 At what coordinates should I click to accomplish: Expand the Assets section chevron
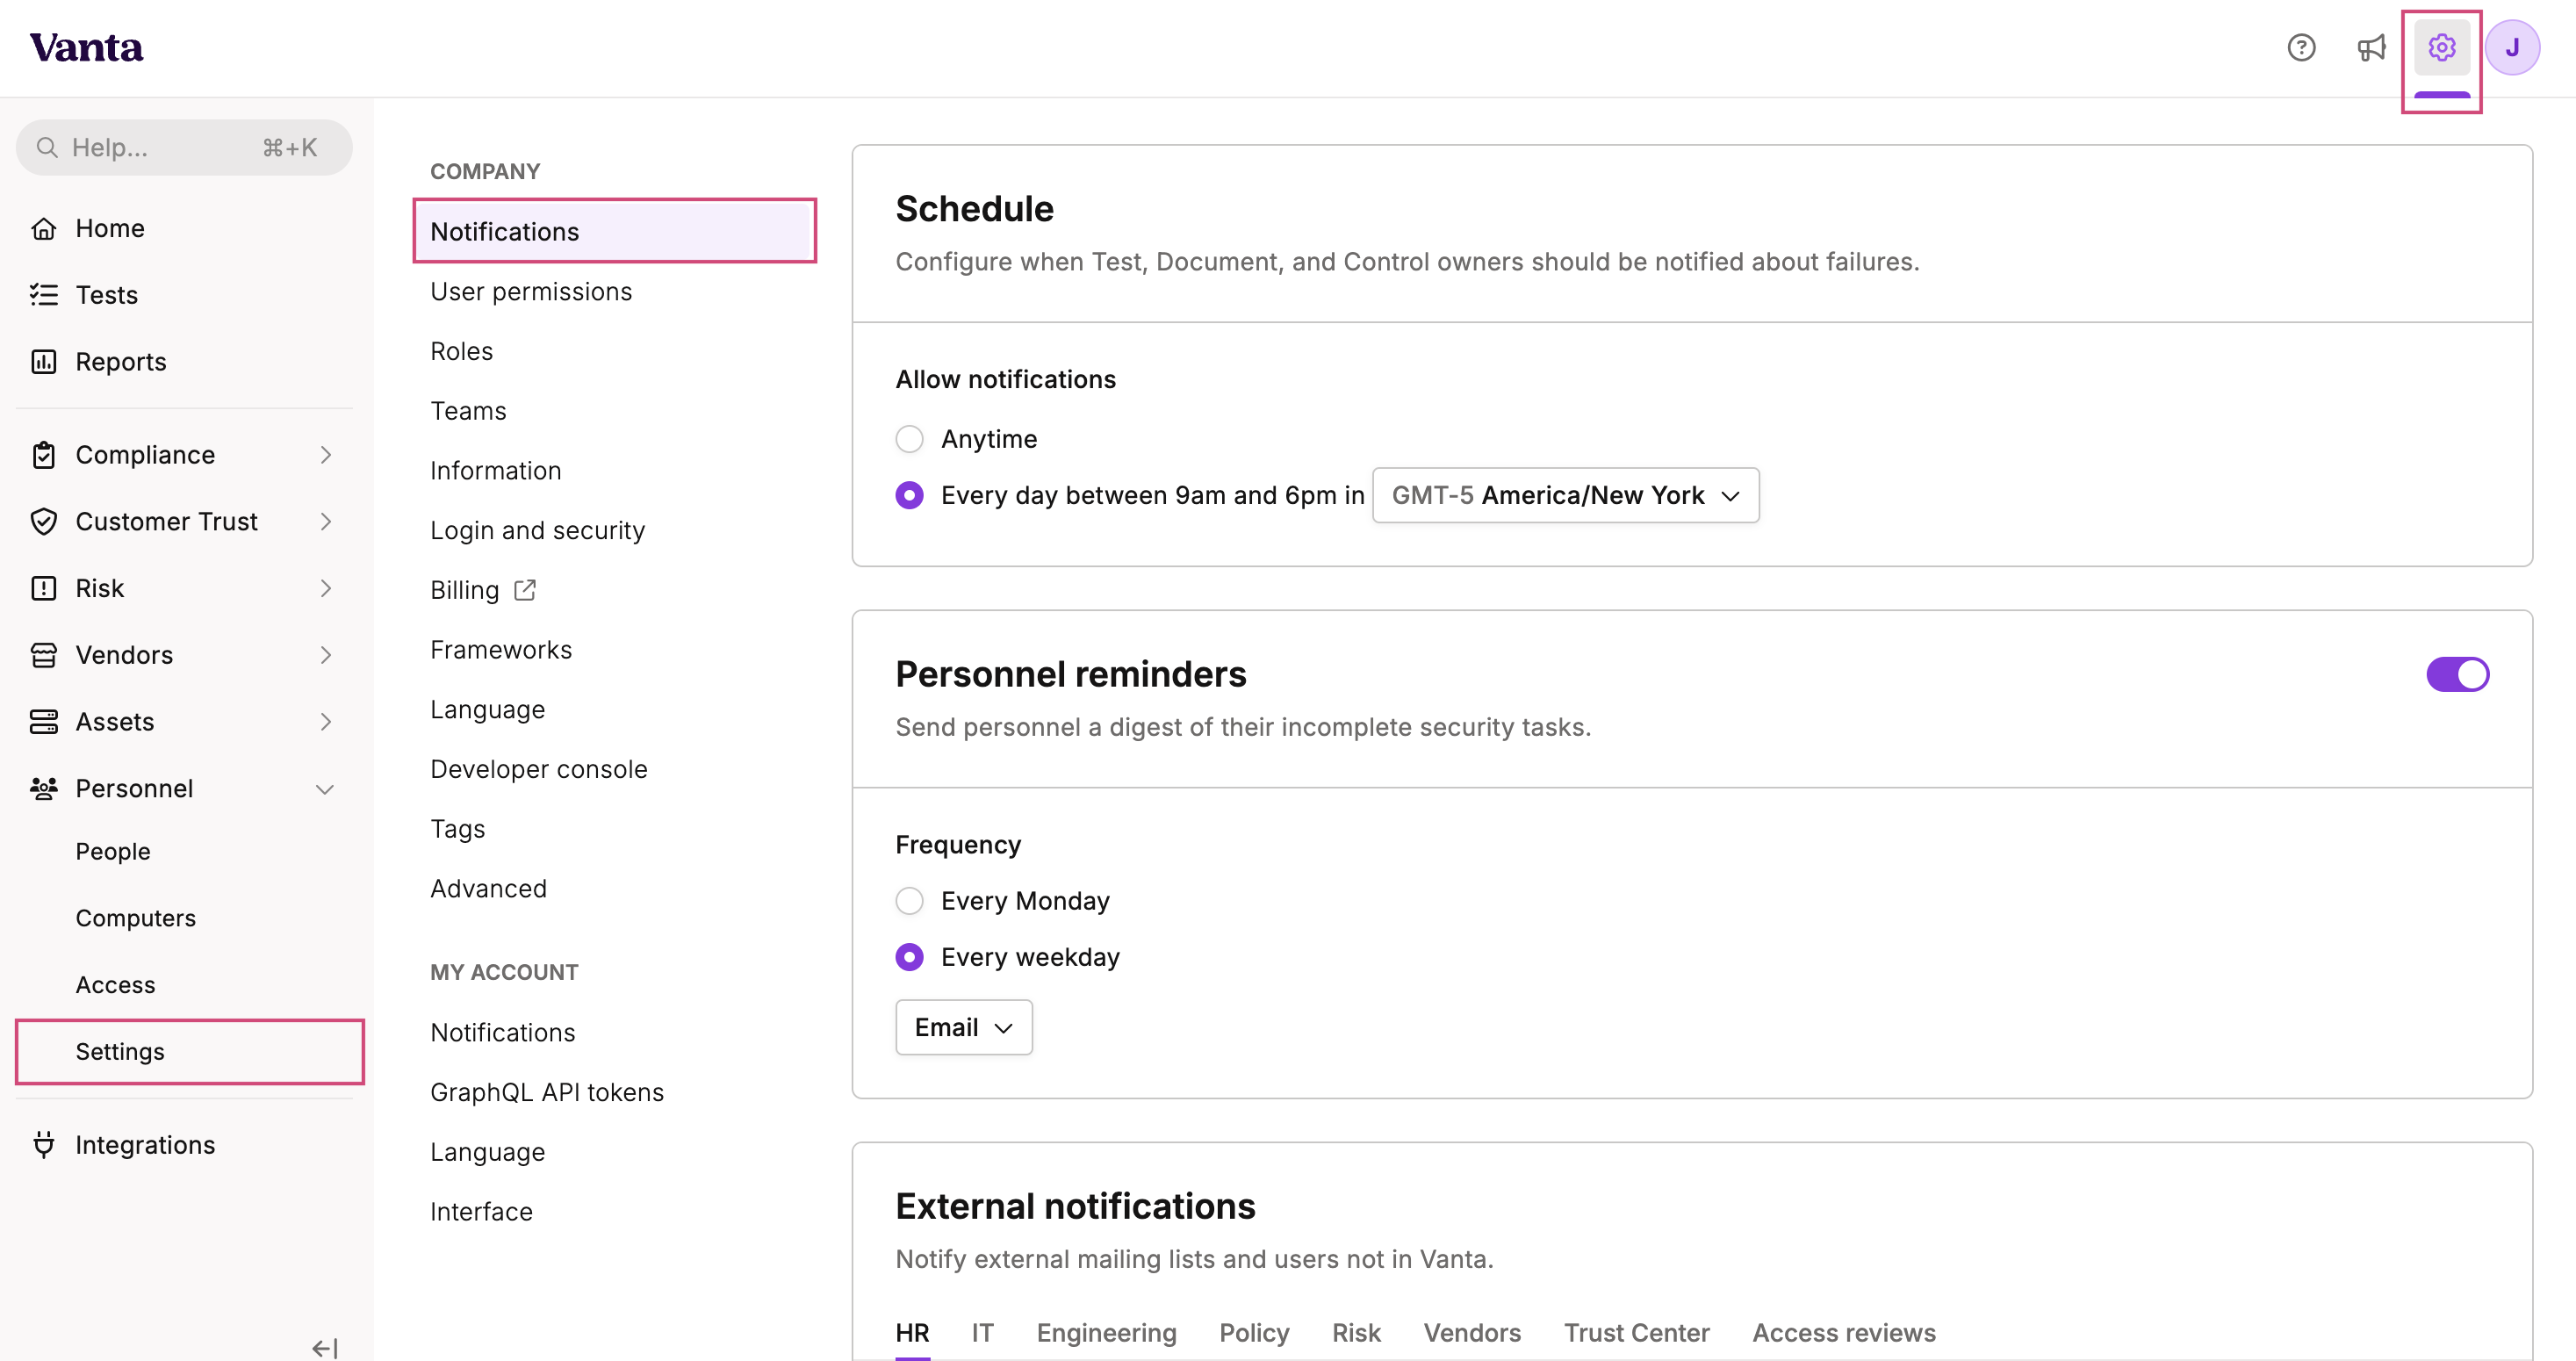[325, 721]
